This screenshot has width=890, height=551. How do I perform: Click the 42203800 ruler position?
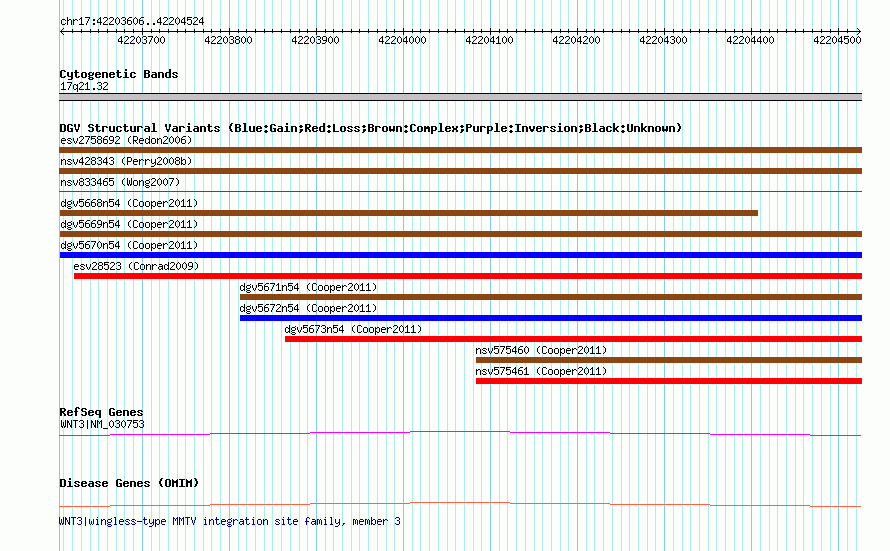[x=228, y=40]
